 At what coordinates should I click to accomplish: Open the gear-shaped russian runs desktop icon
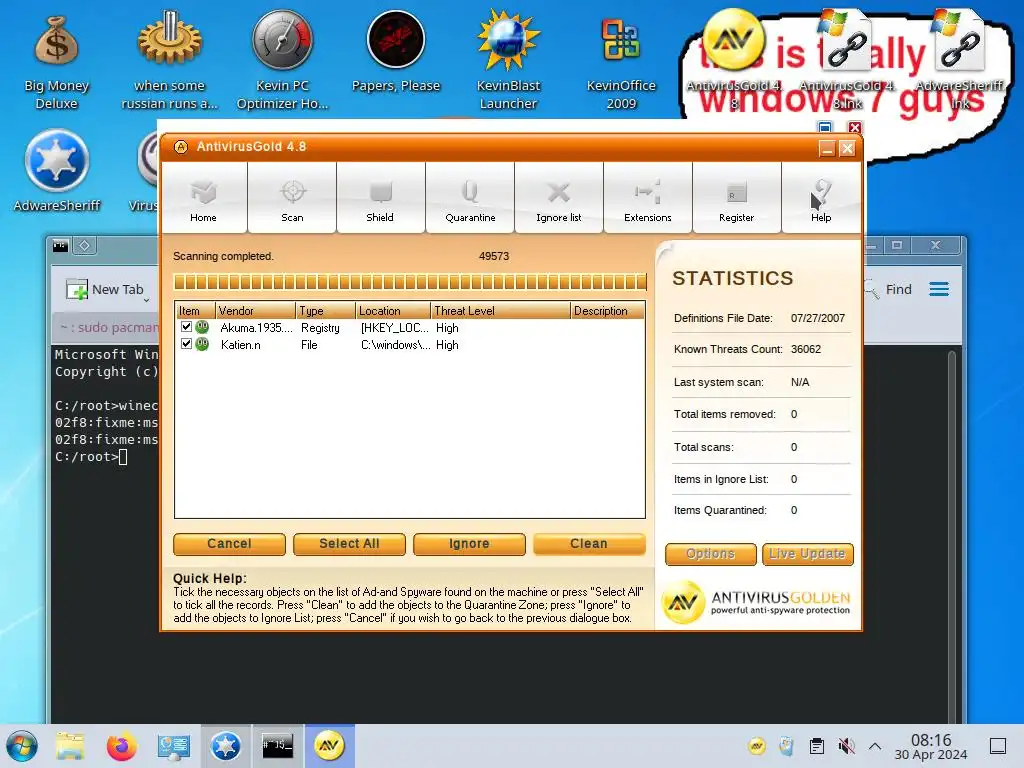(169, 62)
